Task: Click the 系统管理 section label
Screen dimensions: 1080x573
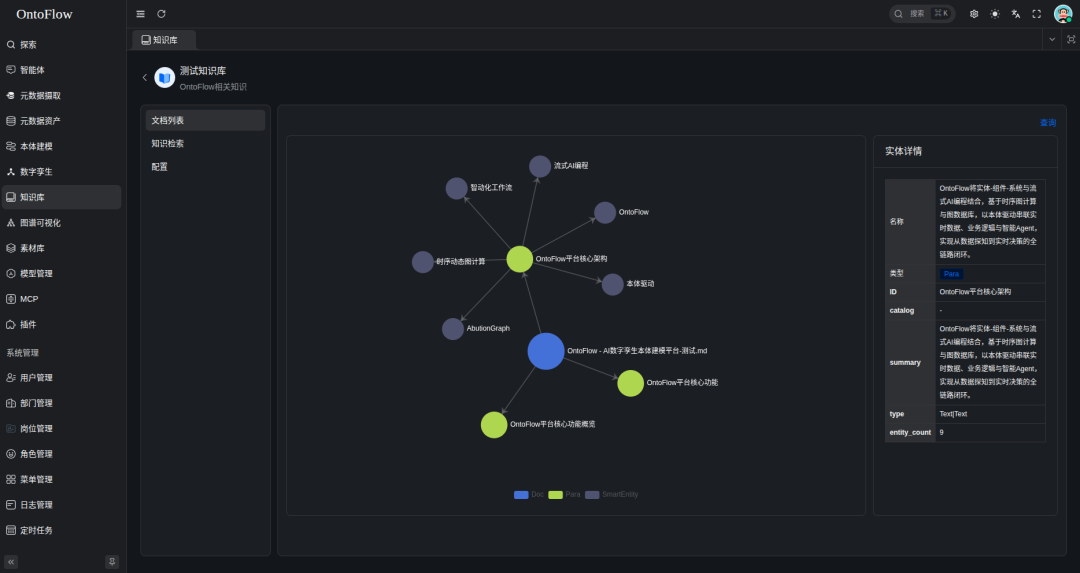Action: 23,353
